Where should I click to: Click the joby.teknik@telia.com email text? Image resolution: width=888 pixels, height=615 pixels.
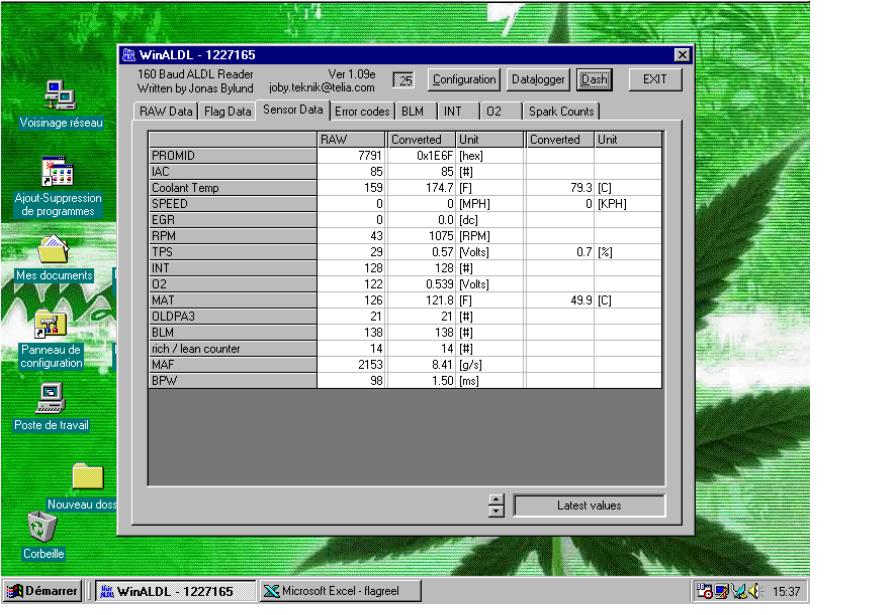click(x=322, y=88)
